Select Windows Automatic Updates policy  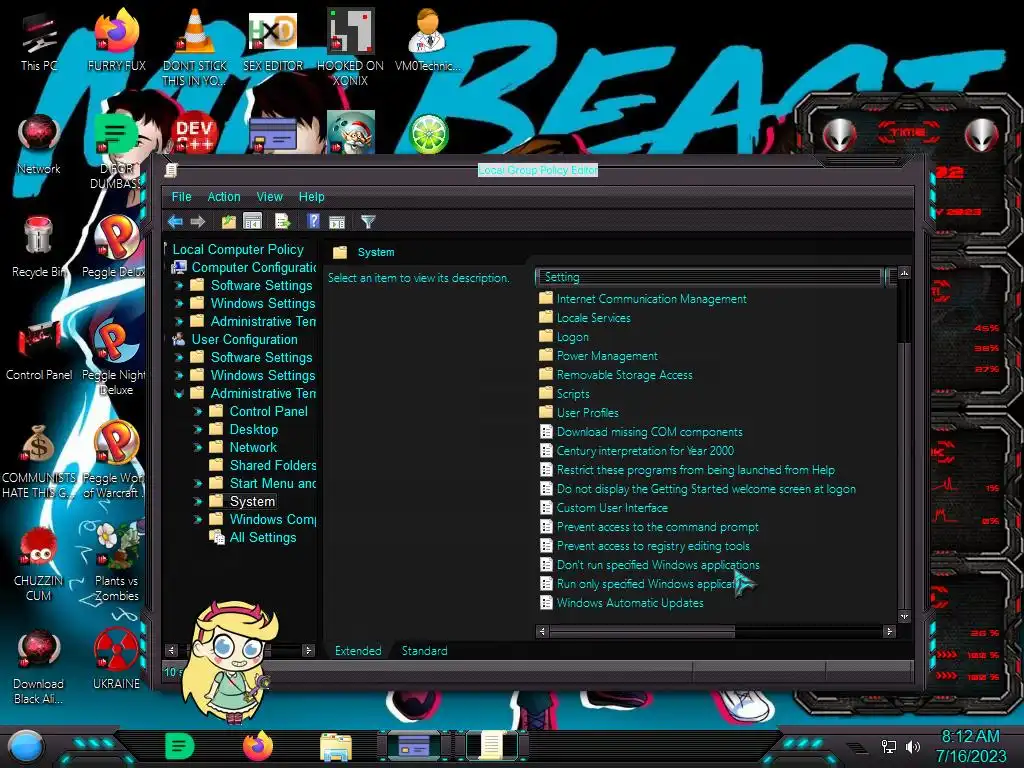[x=630, y=603]
